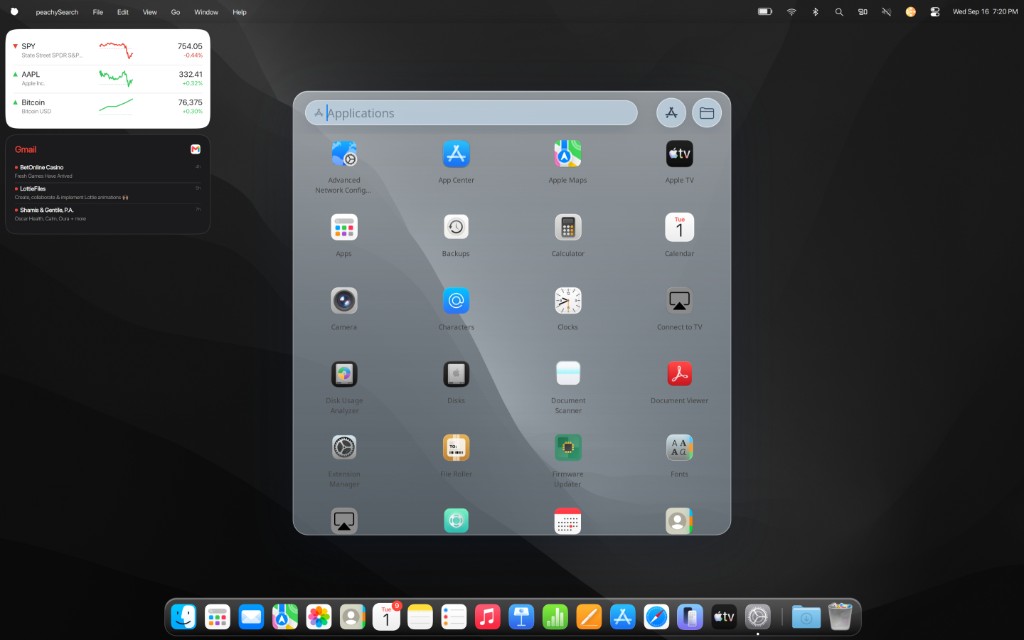1024x640 pixels.
Task: Launch Photos from the Dock
Action: 319,616
